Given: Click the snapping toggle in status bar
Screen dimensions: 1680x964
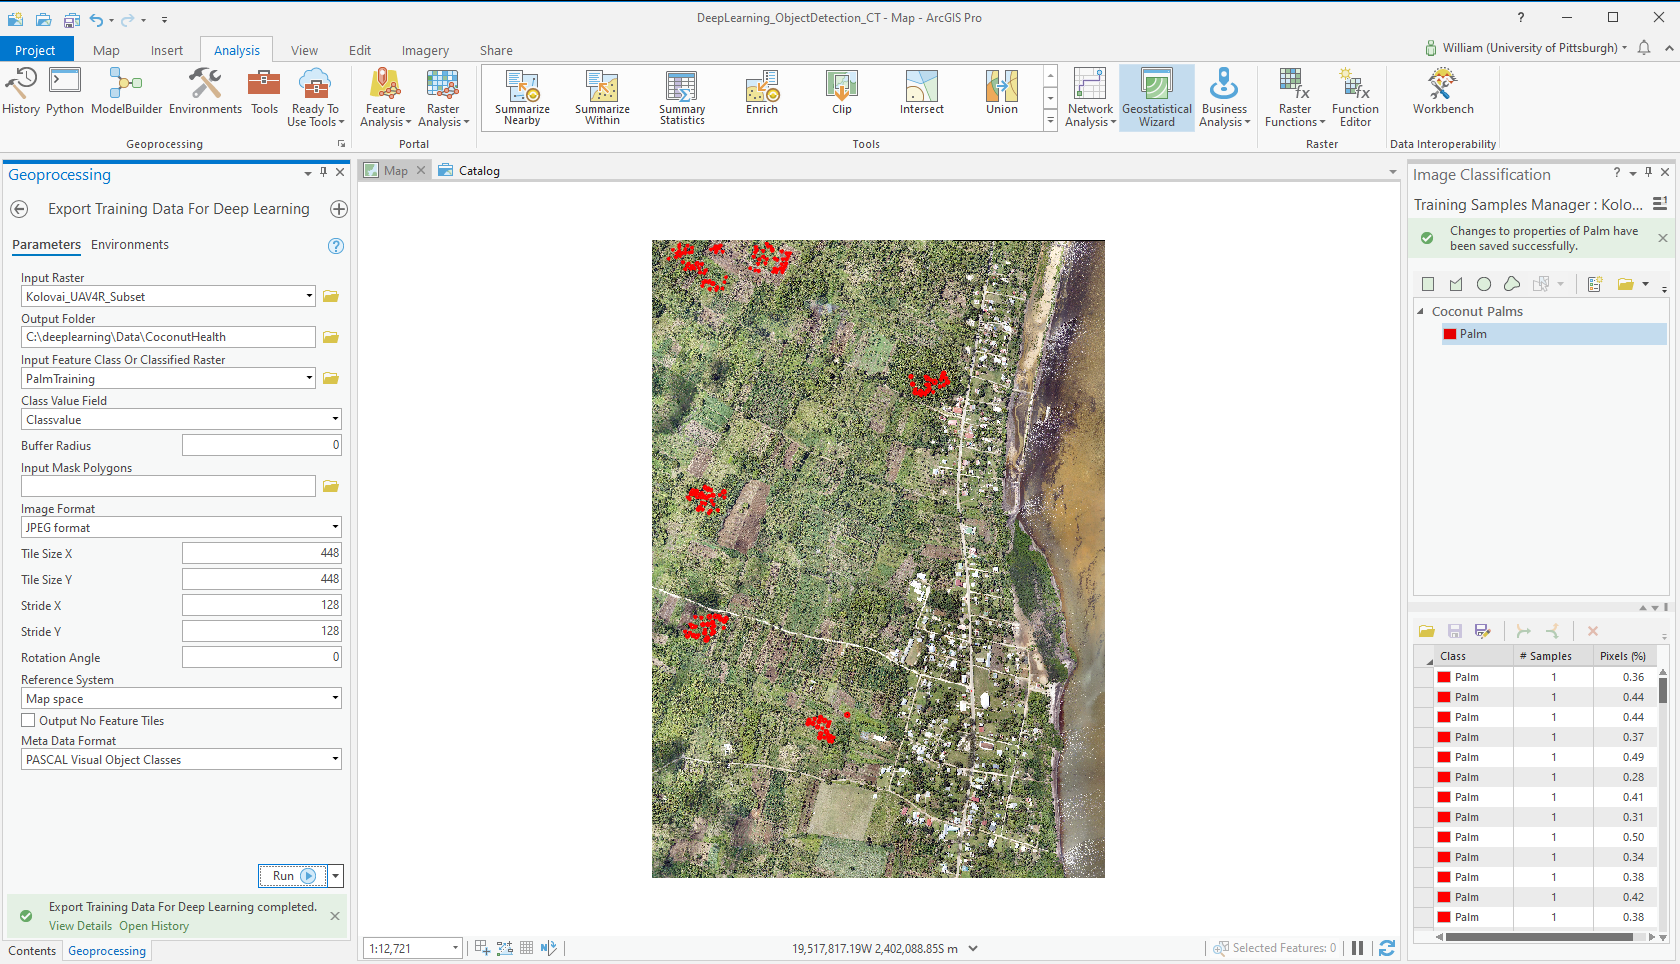Looking at the screenshot, I should click(482, 948).
